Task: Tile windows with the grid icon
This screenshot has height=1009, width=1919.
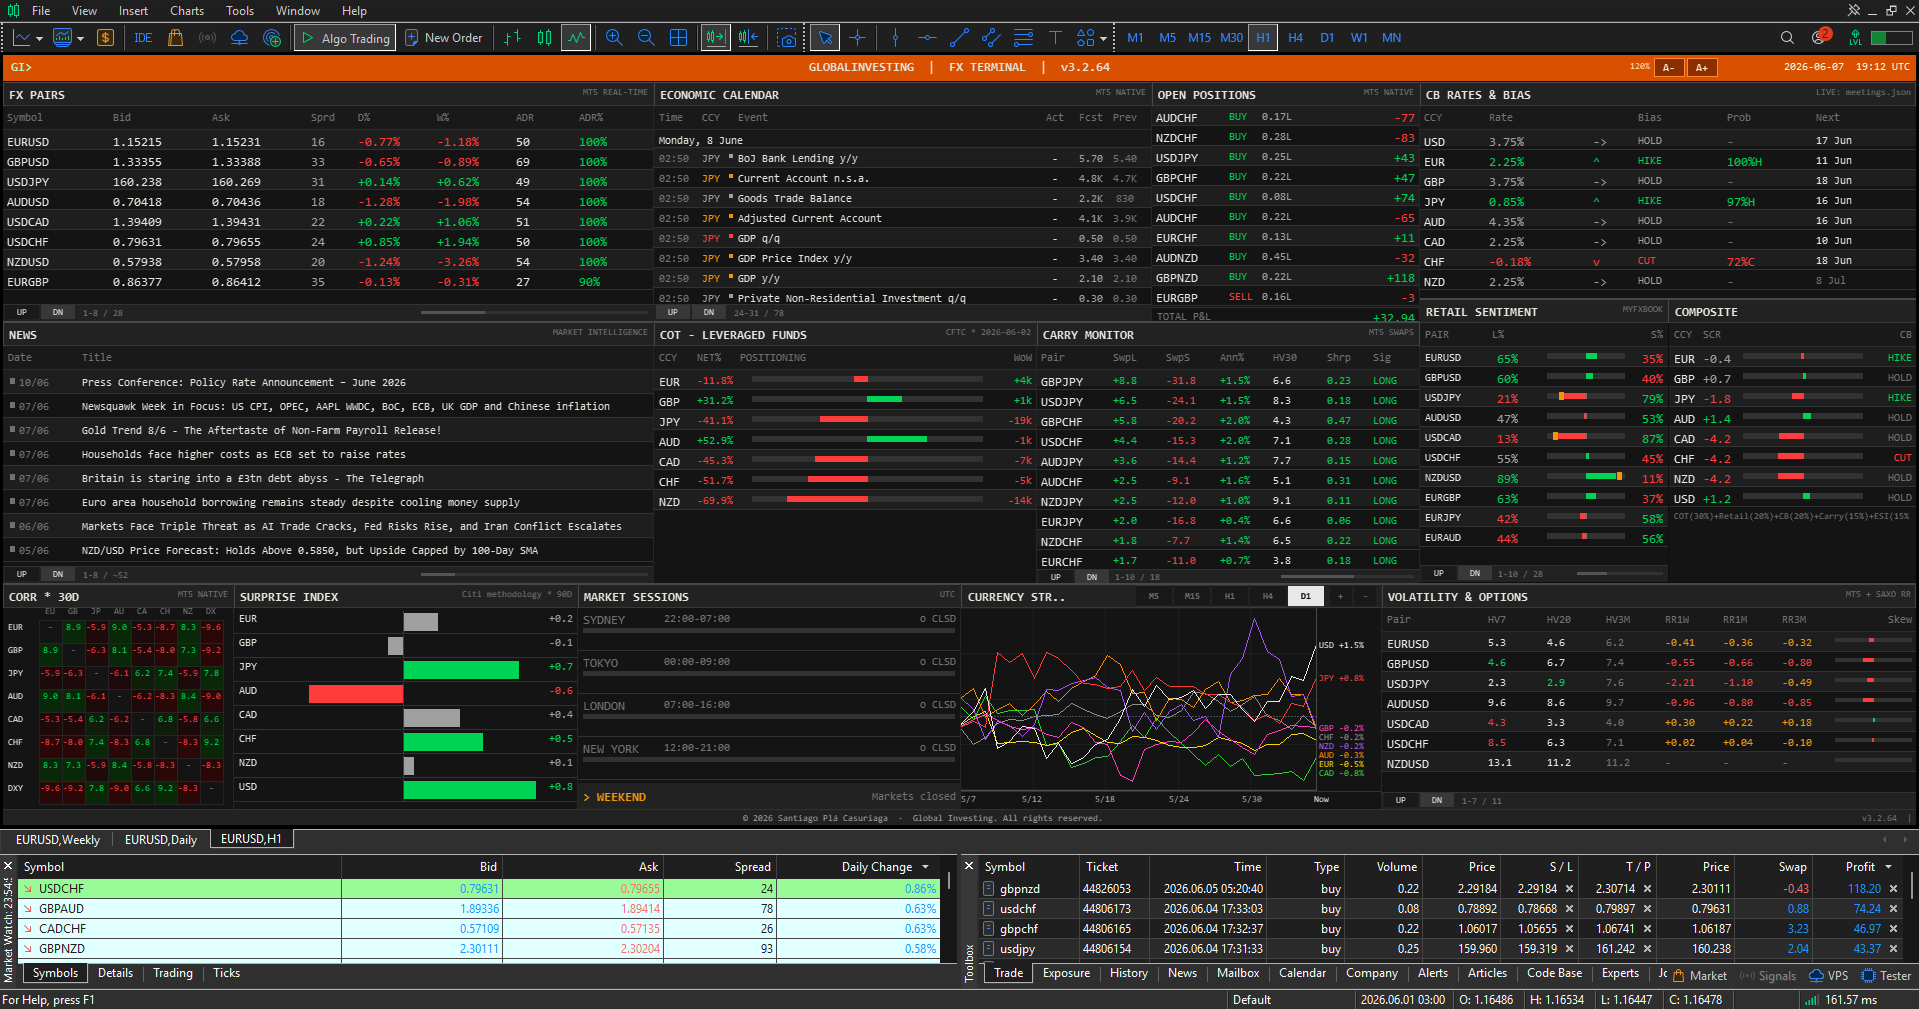Action: click(x=678, y=38)
